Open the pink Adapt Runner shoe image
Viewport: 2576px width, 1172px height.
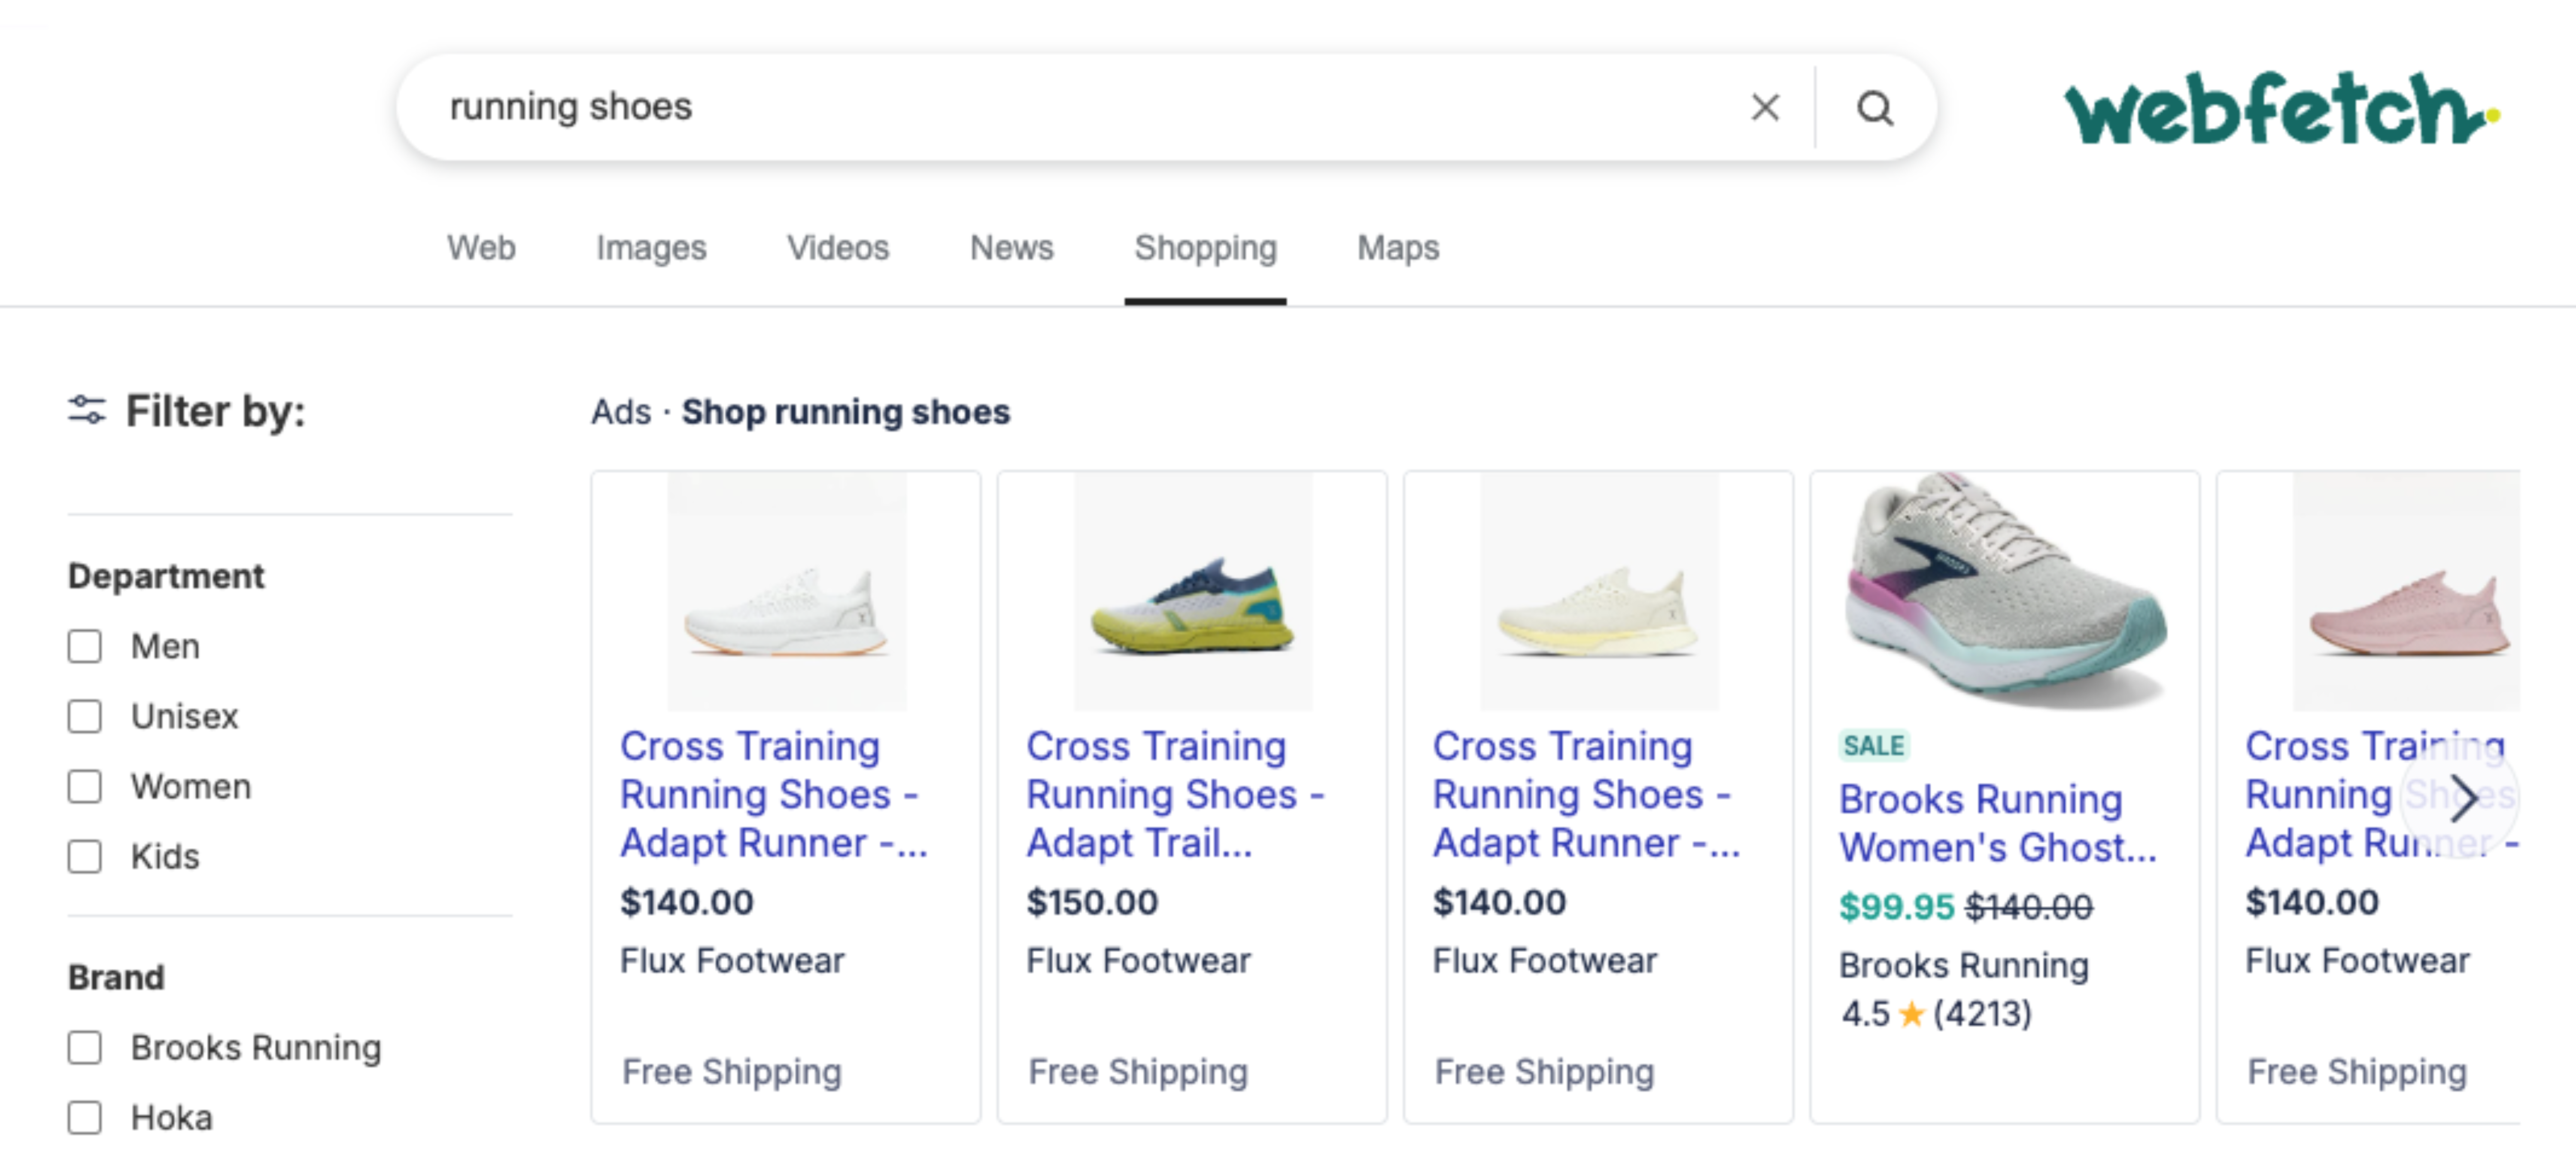click(2406, 591)
